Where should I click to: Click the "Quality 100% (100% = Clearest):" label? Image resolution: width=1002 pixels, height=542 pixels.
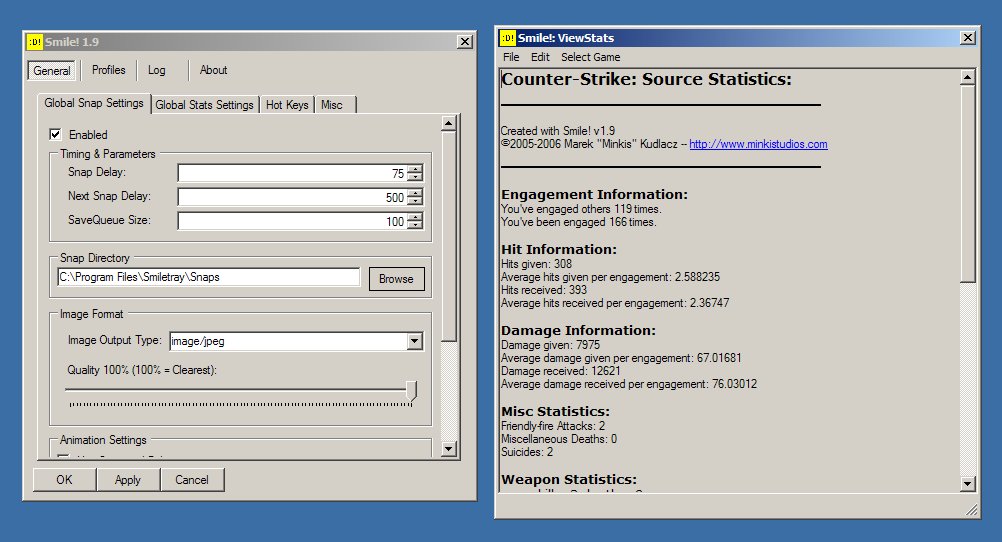[142, 370]
